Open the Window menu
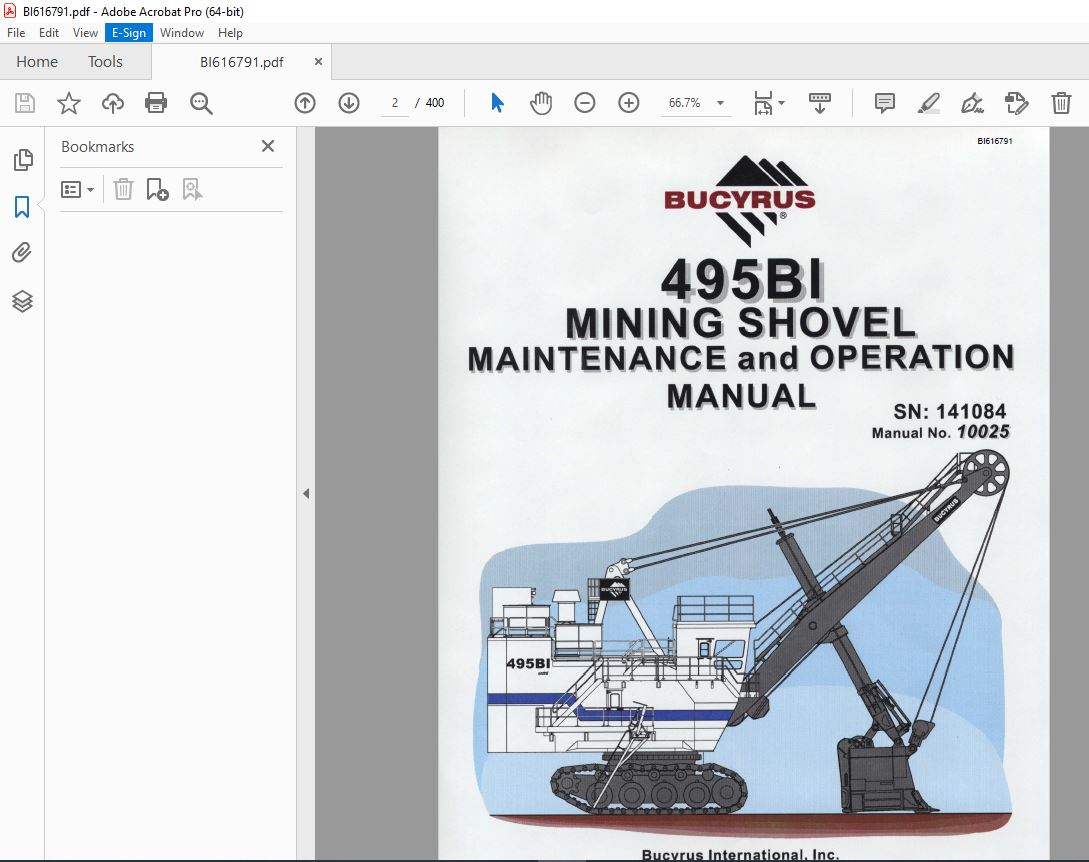This screenshot has height=862, width=1089. [182, 33]
